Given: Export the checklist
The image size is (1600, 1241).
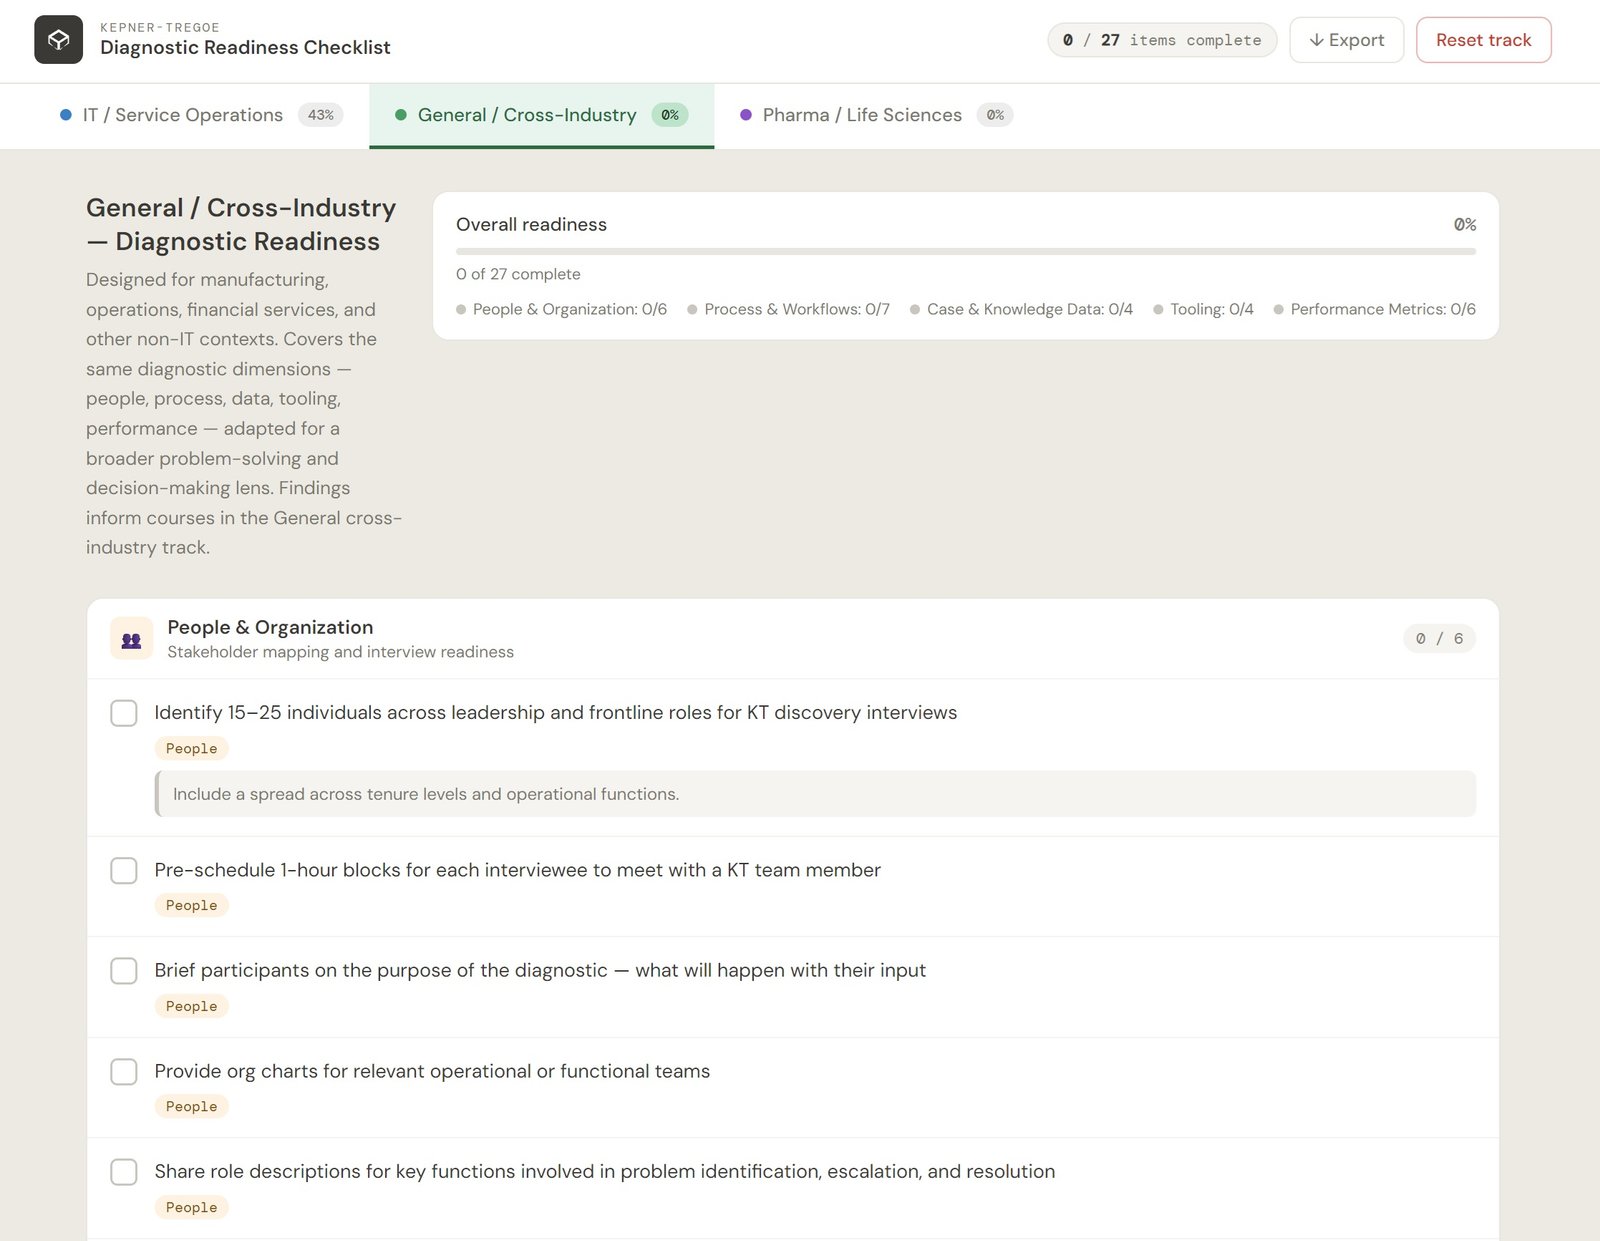Looking at the screenshot, I should coord(1347,40).
